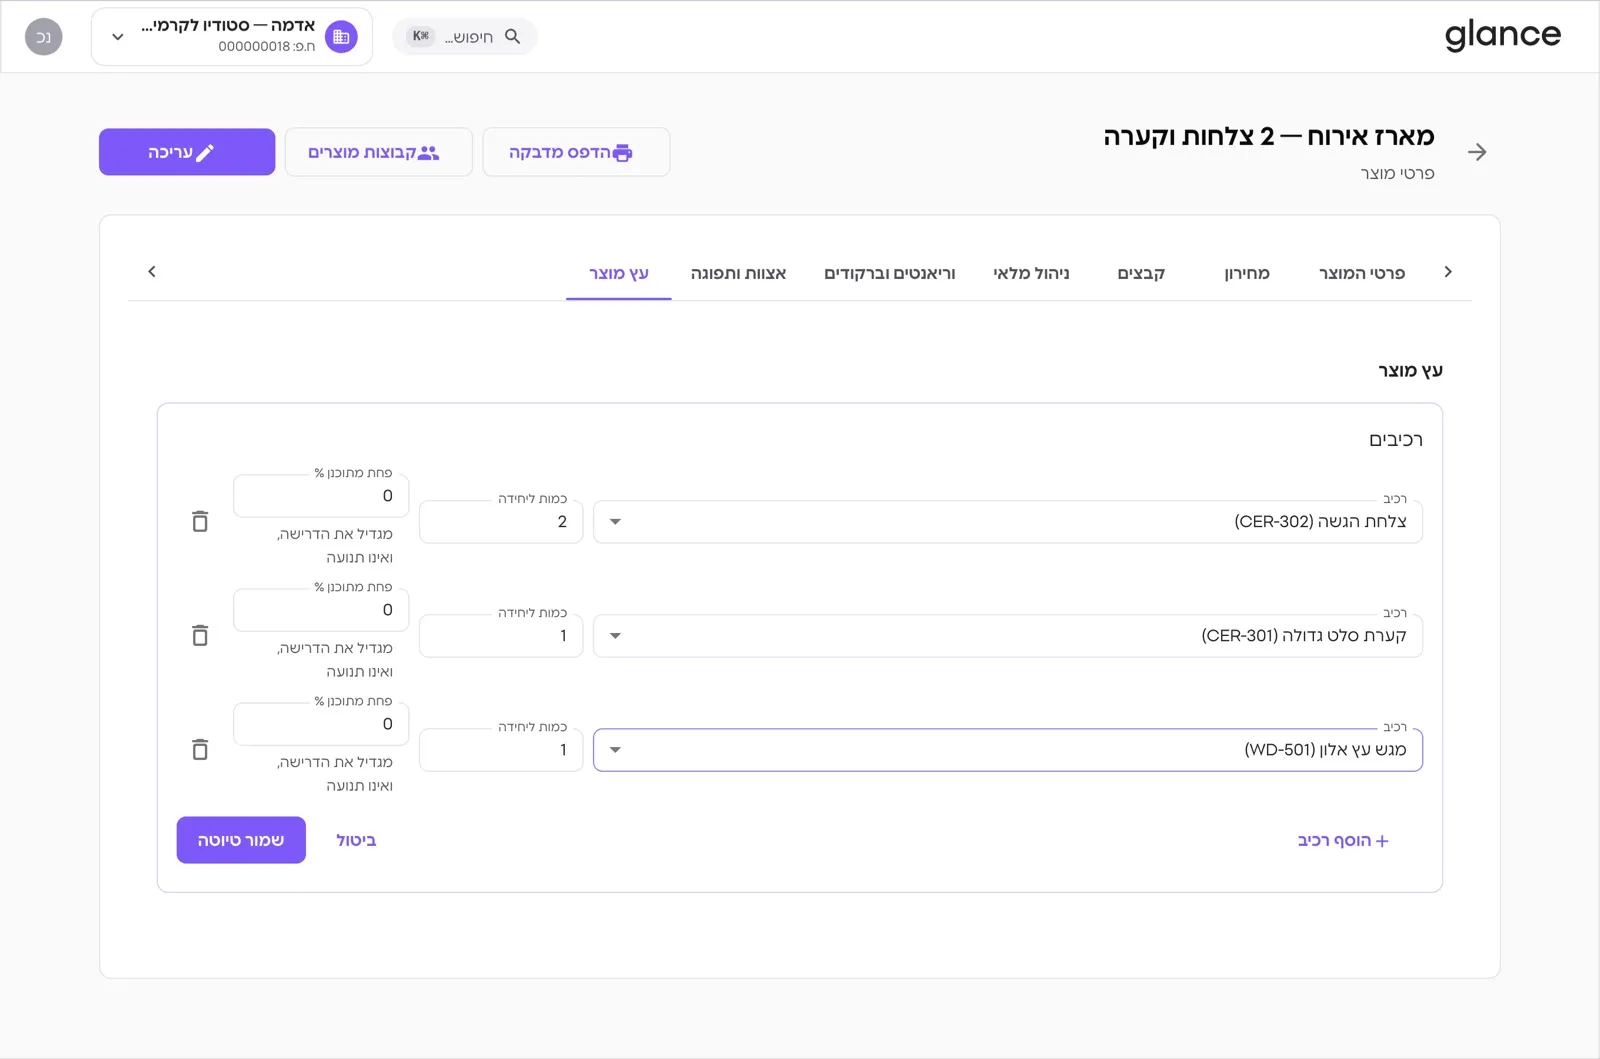Click waste percent field in מגש עץ אלון row

(x=321, y=724)
